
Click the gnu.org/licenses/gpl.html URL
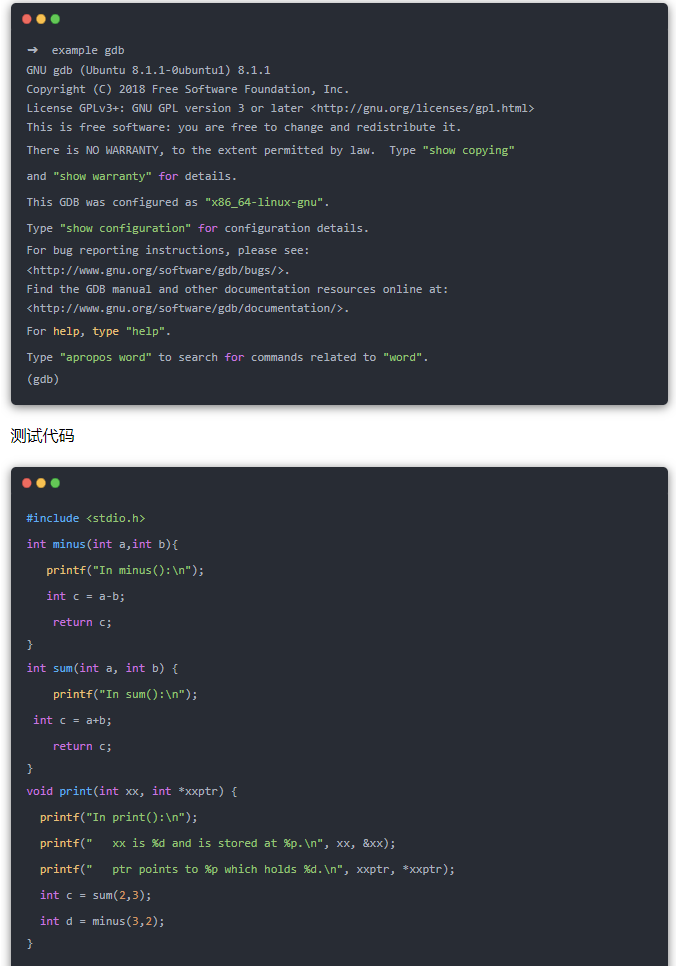[423, 108]
